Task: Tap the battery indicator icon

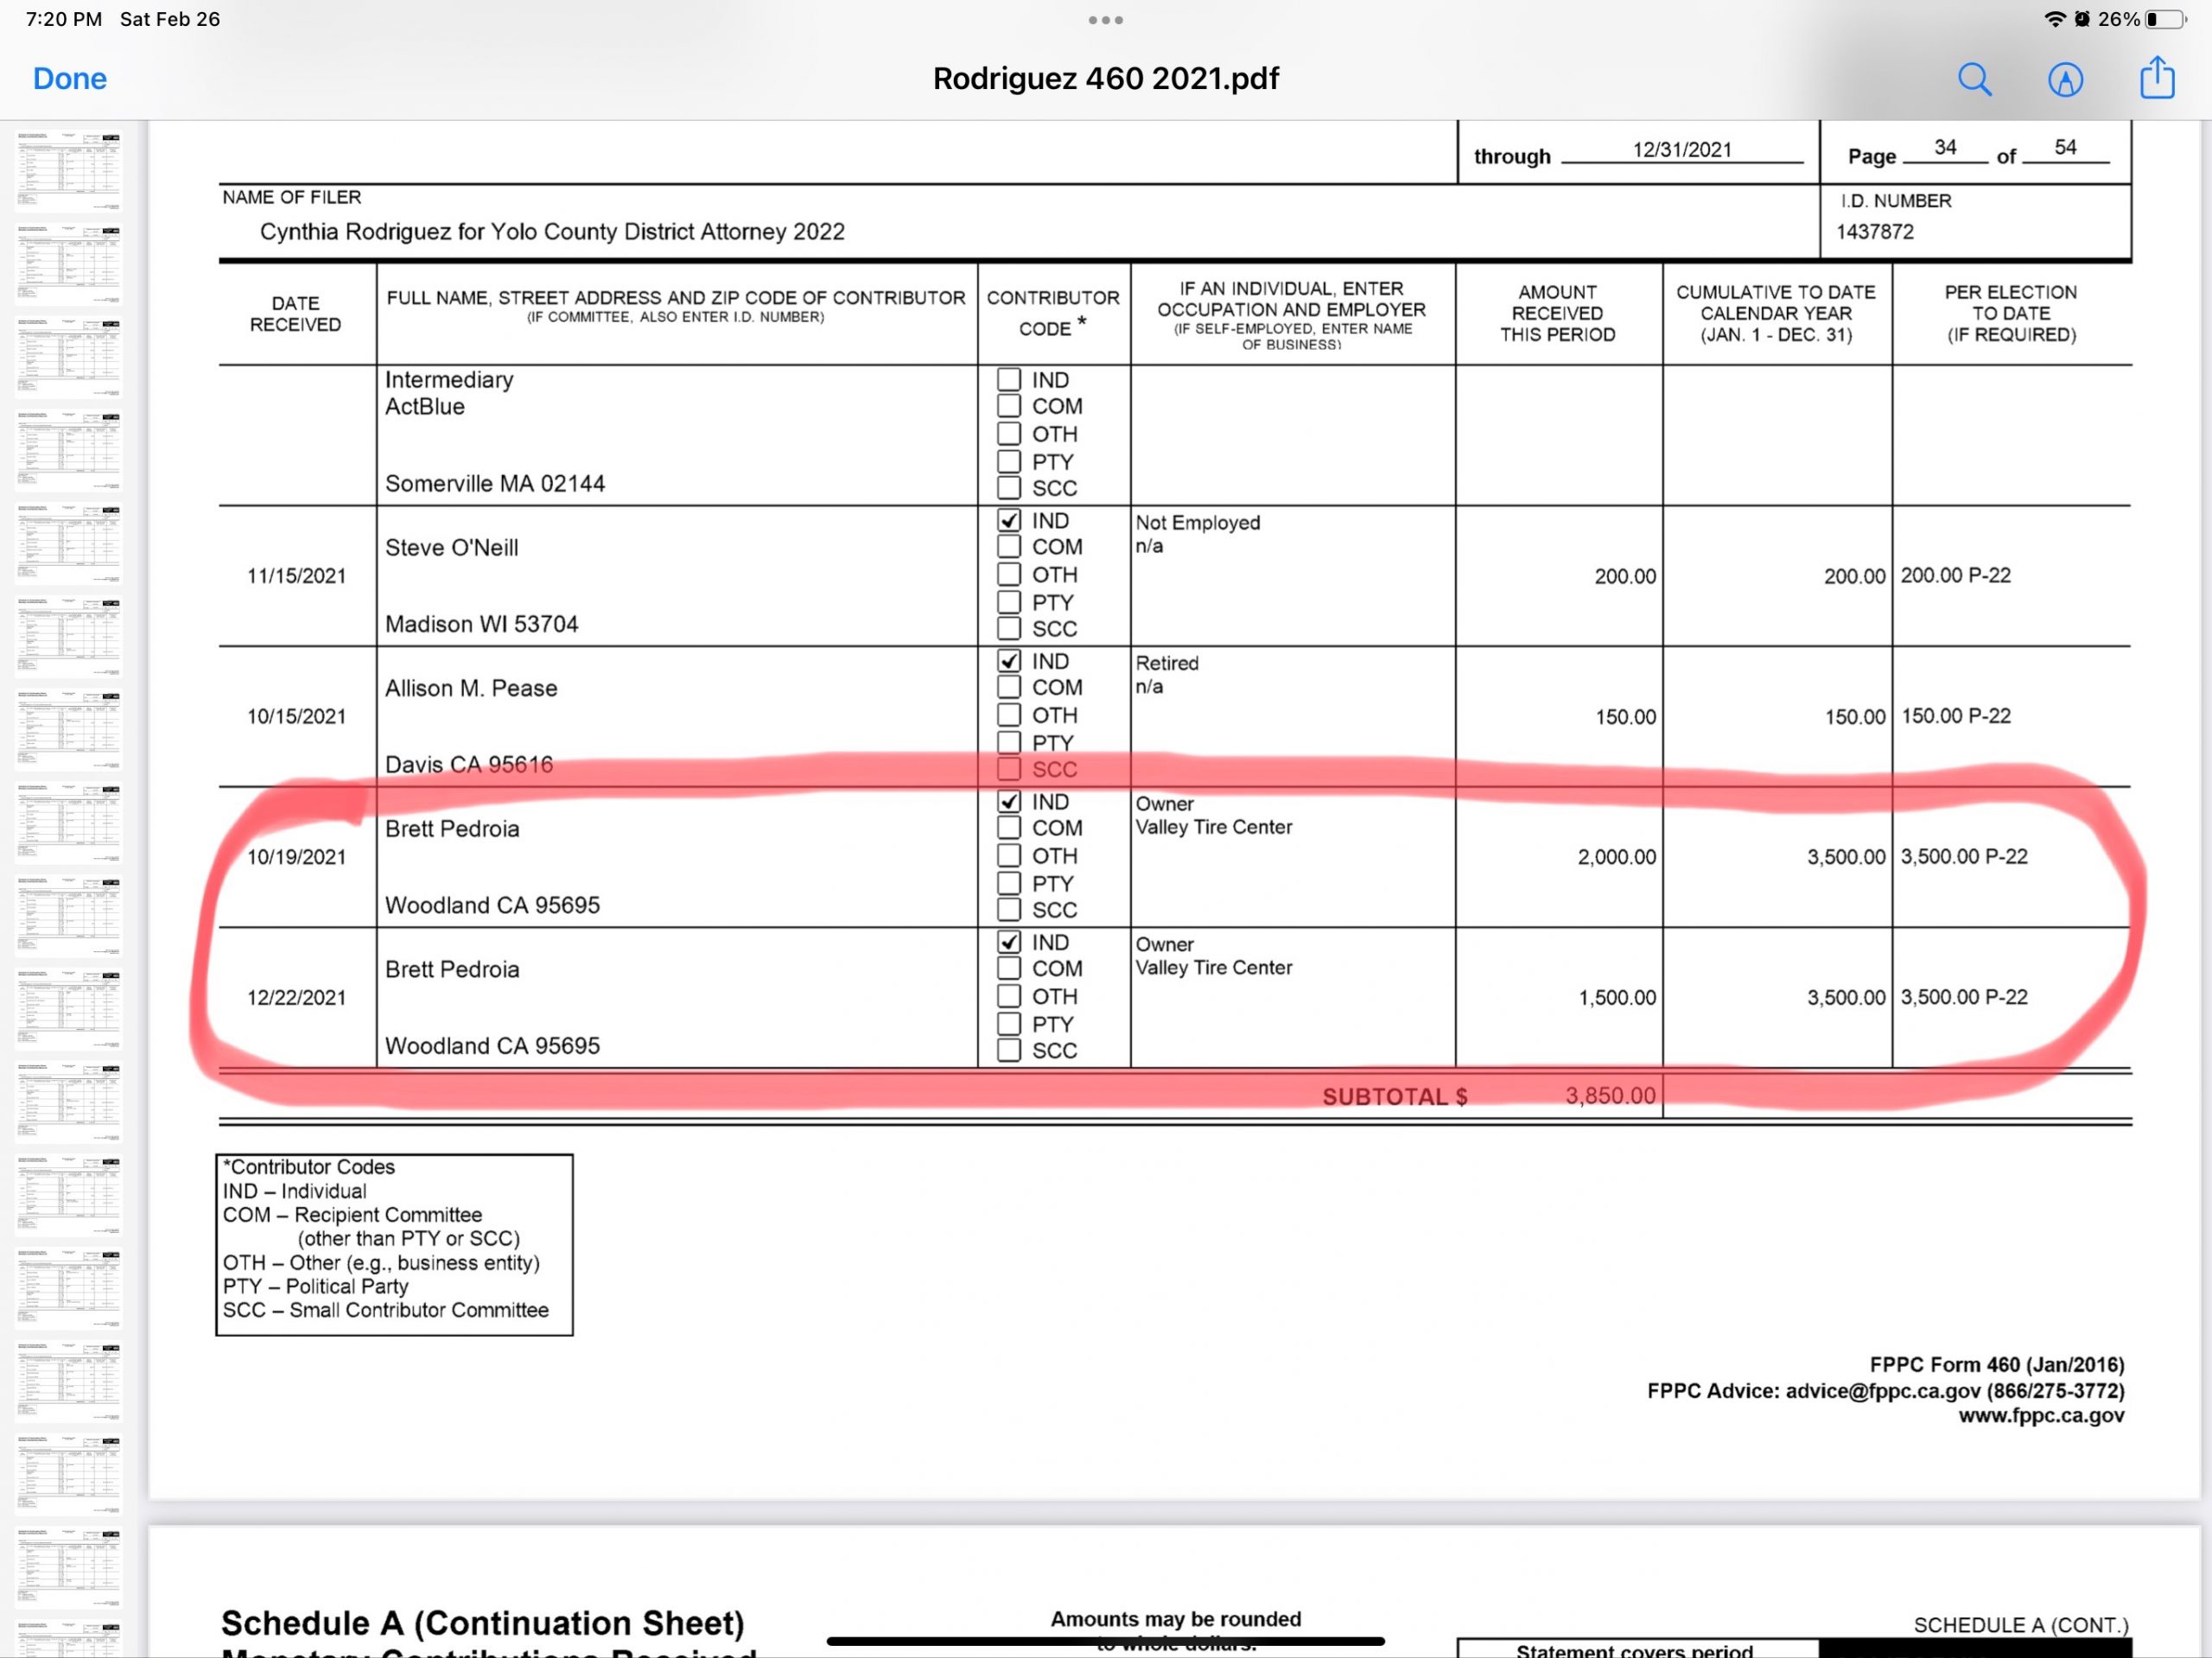Action: [x=2165, y=19]
